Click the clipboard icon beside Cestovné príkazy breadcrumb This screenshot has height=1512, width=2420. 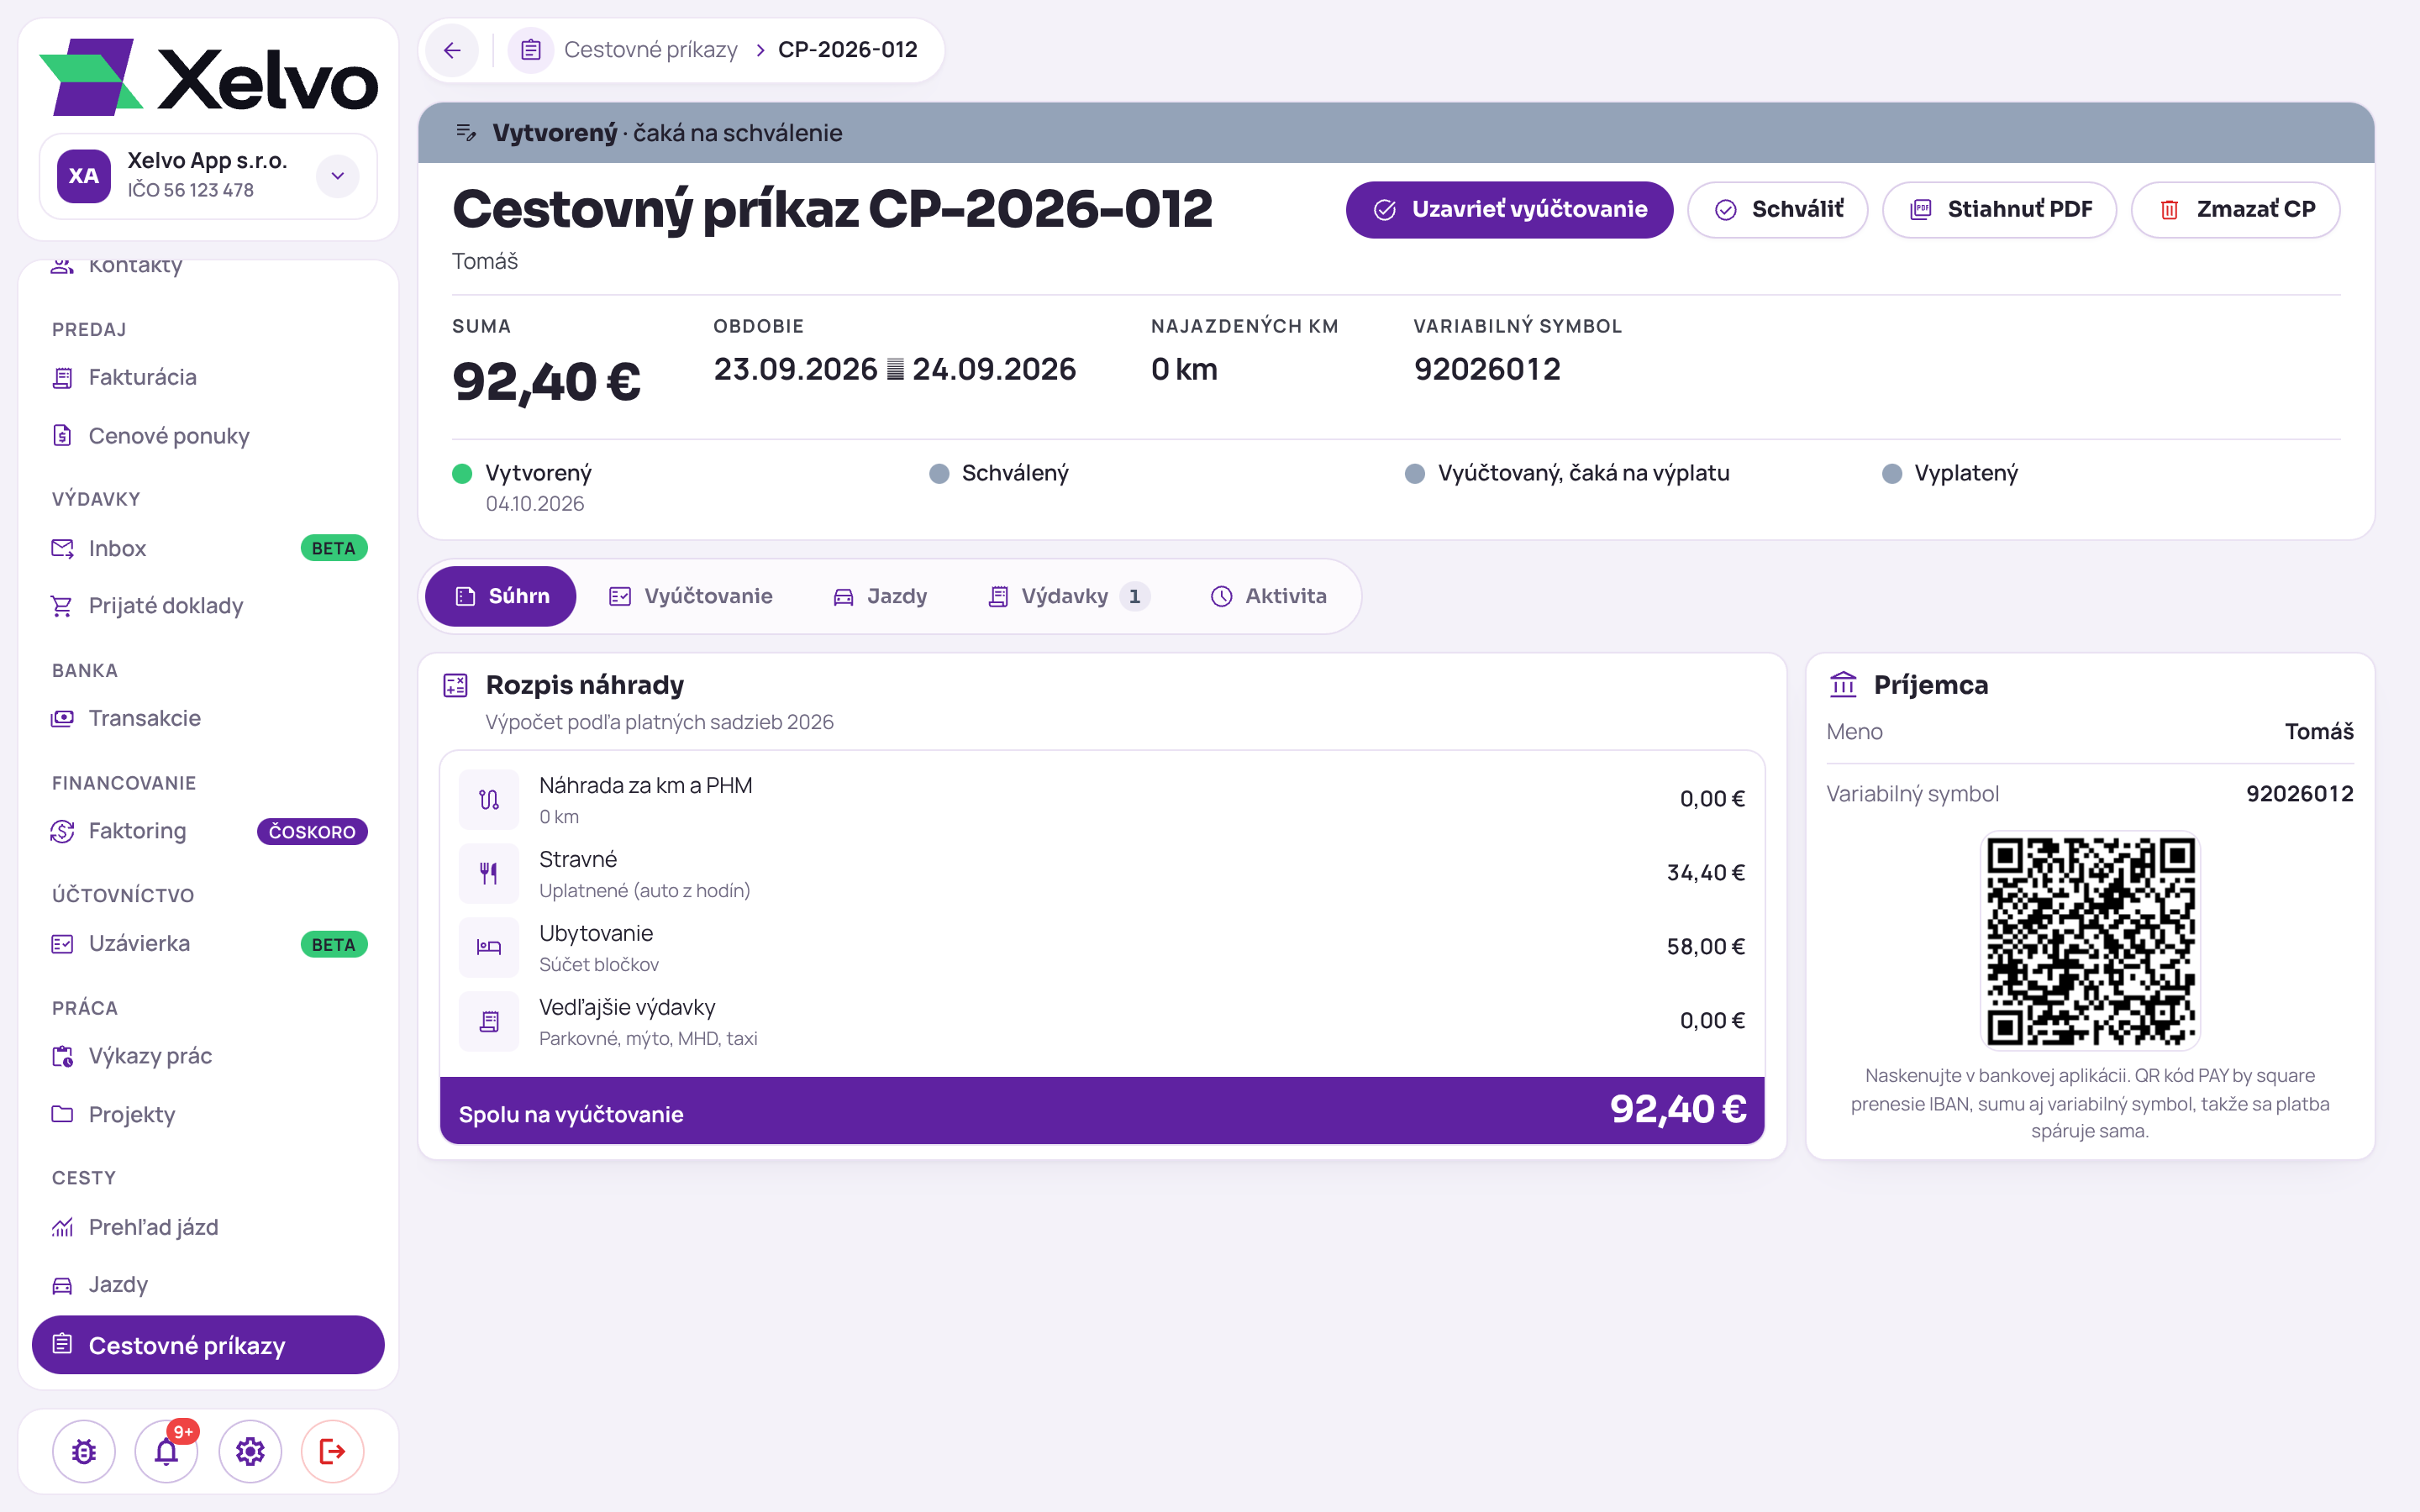(531, 50)
